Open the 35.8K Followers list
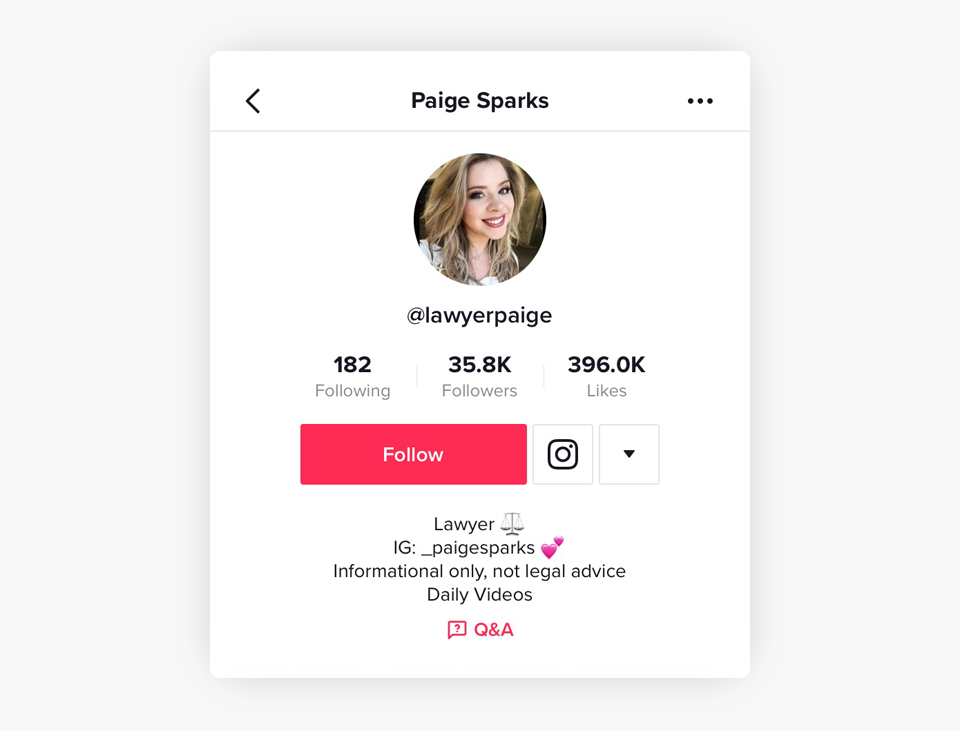Viewport: 960px width, 731px height. pyautogui.click(x=479, y=376)
